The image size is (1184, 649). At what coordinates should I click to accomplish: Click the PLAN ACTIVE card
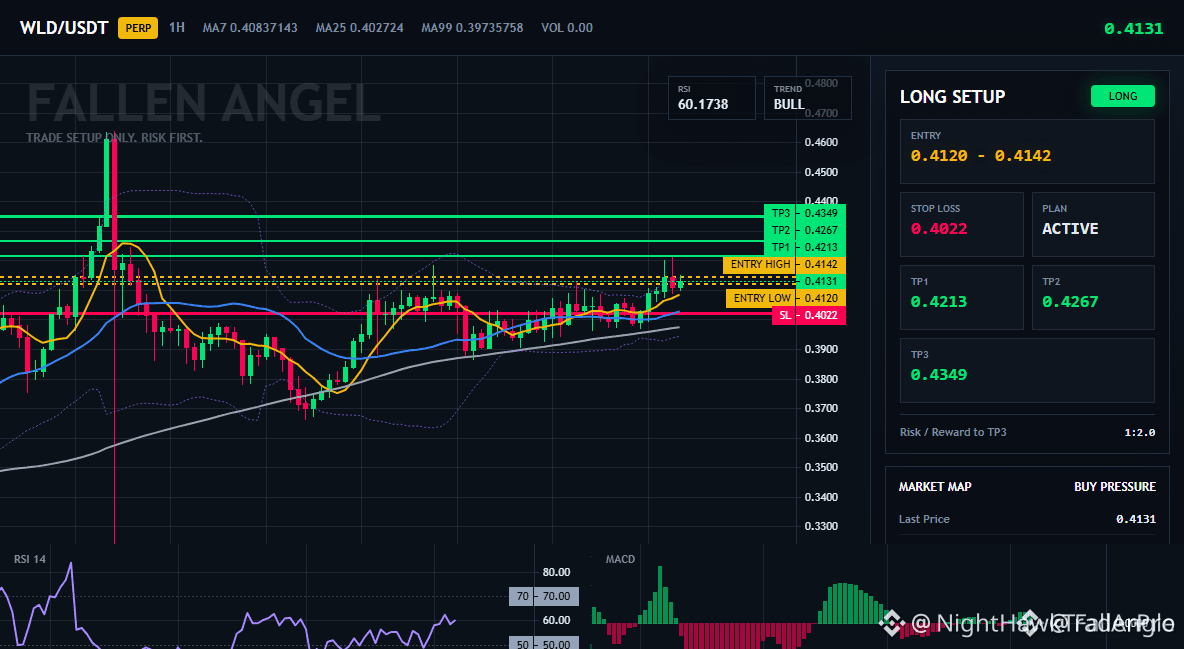(1093, 224)
